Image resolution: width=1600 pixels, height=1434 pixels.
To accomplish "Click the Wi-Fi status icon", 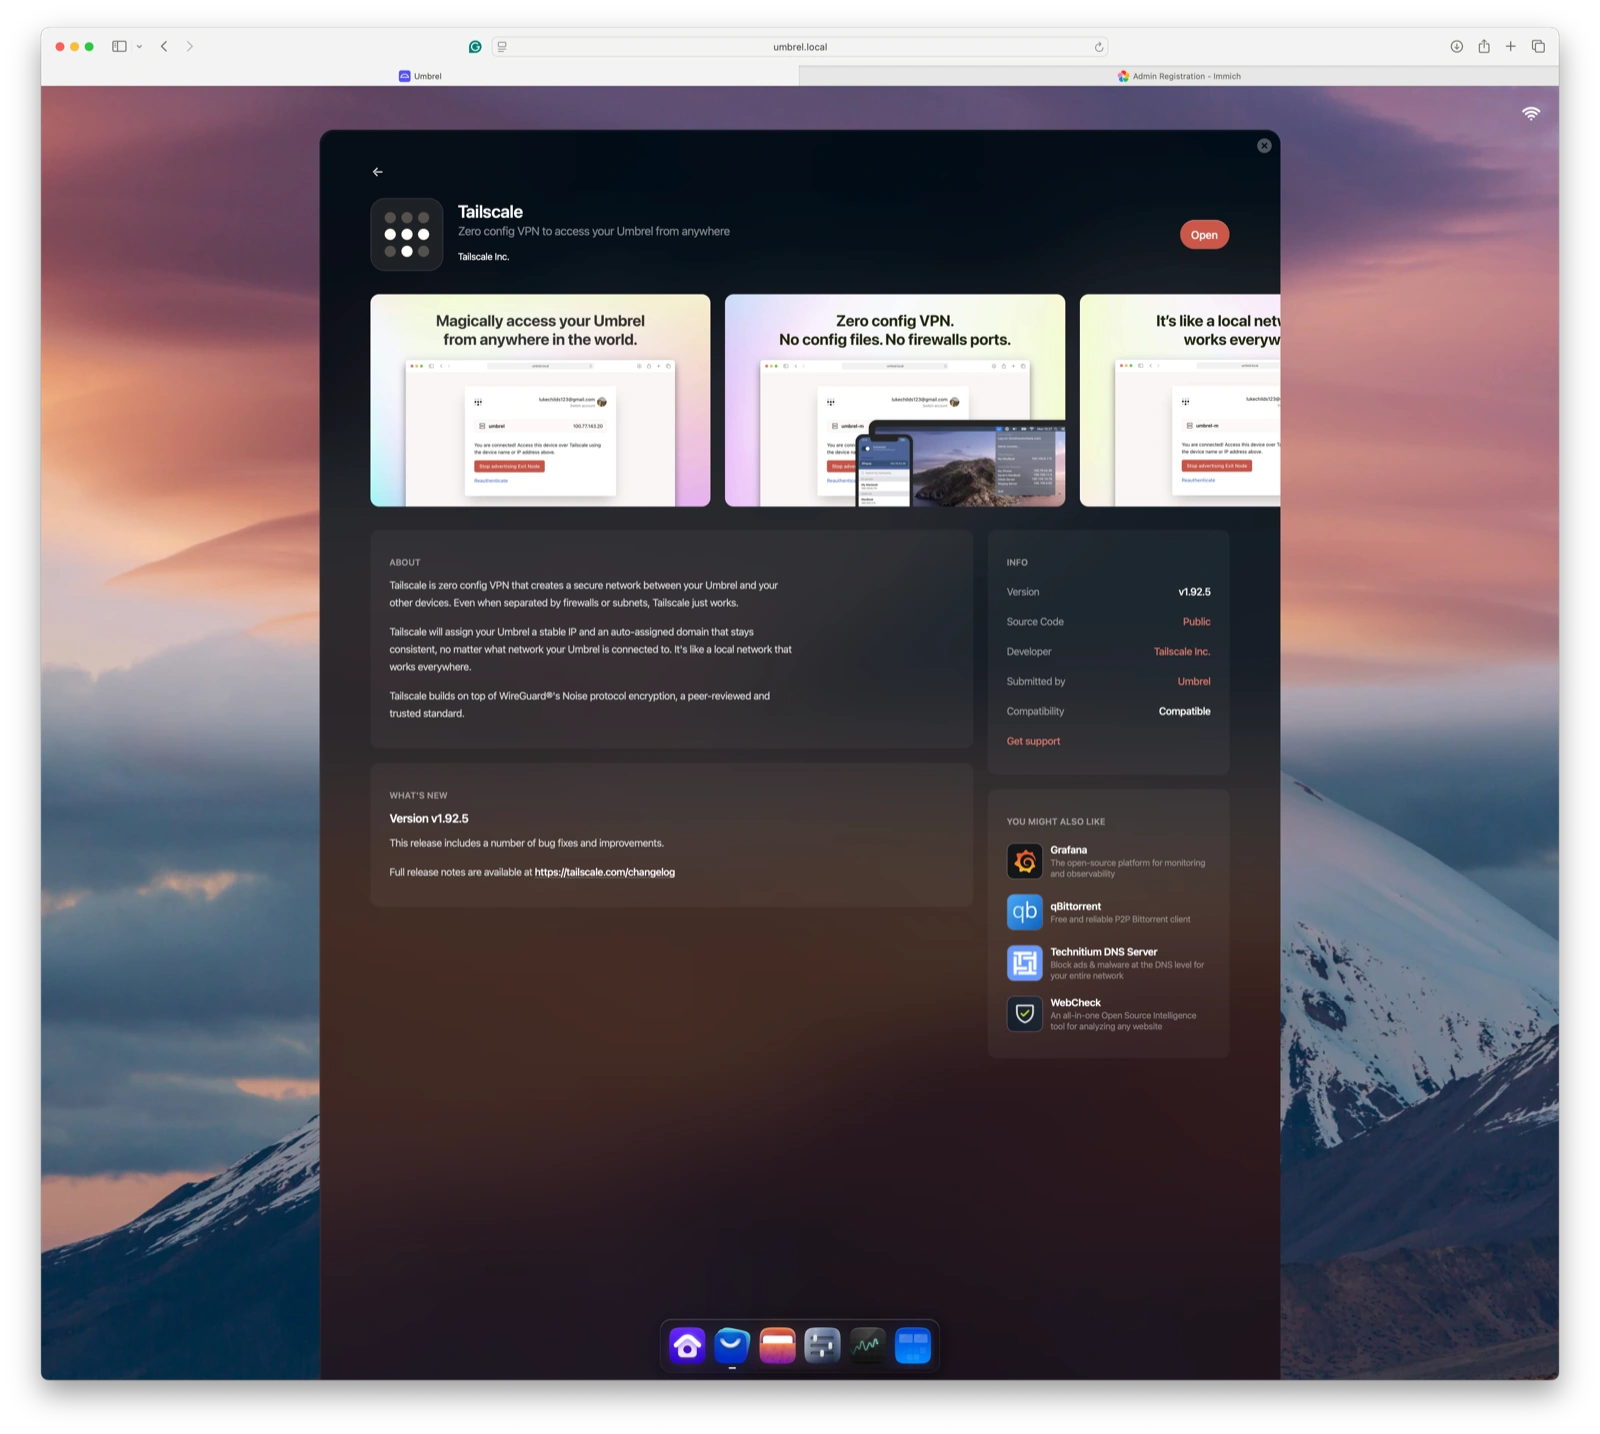I will 1531,114.
